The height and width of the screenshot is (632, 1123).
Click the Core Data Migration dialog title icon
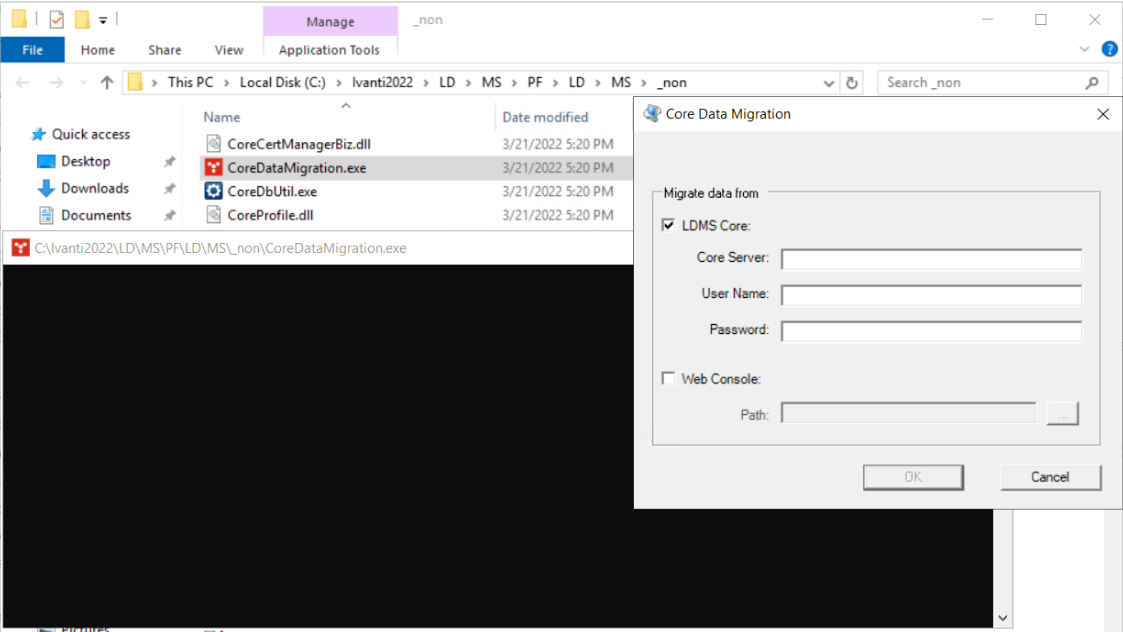(x=652, y=114)
